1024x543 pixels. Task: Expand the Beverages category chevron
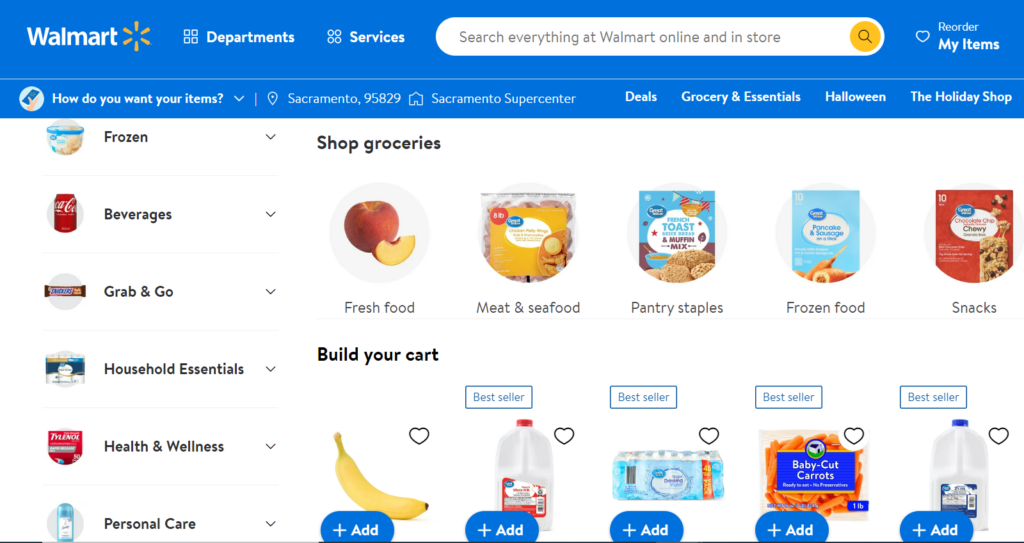tap(270, 214)
